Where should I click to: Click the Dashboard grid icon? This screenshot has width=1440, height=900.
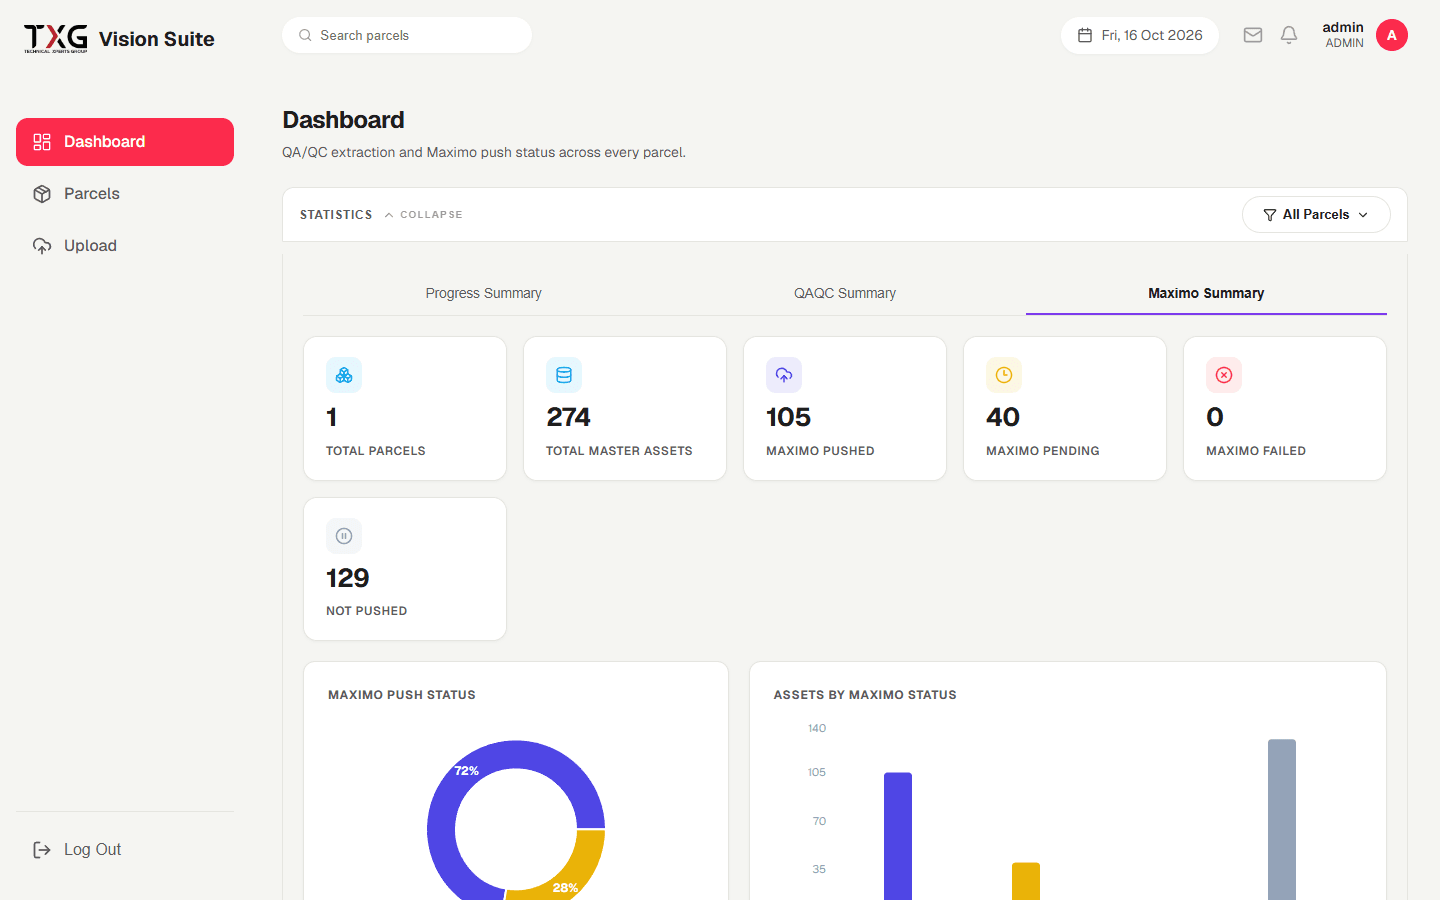42,142
